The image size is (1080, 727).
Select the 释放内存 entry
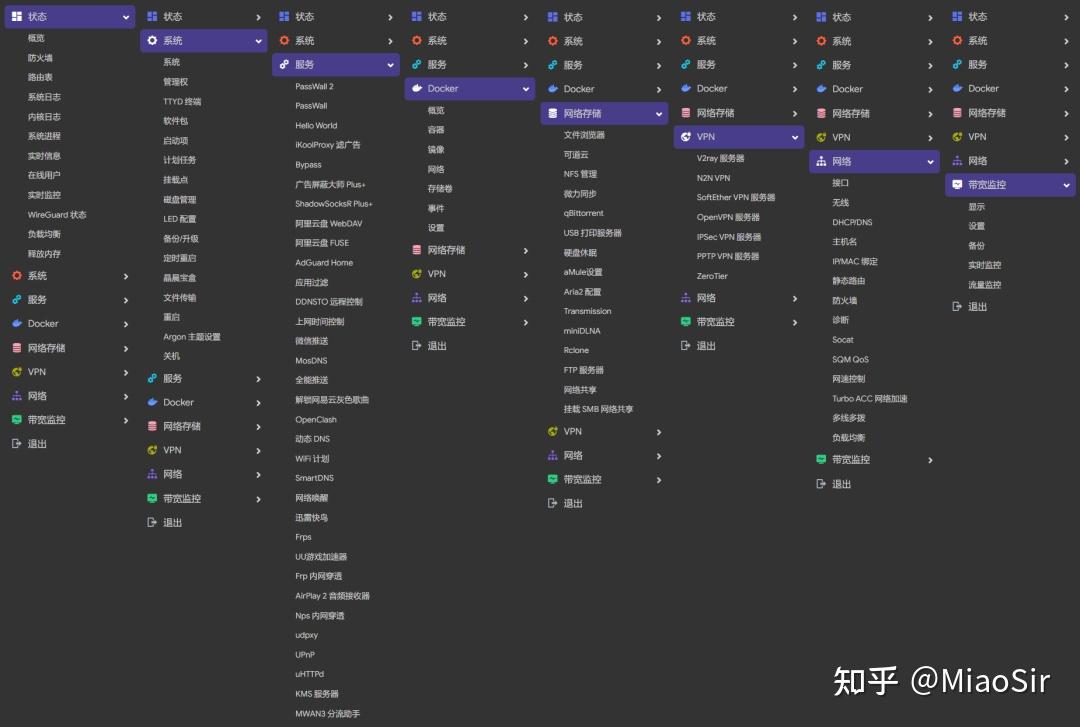pos(44,254)
